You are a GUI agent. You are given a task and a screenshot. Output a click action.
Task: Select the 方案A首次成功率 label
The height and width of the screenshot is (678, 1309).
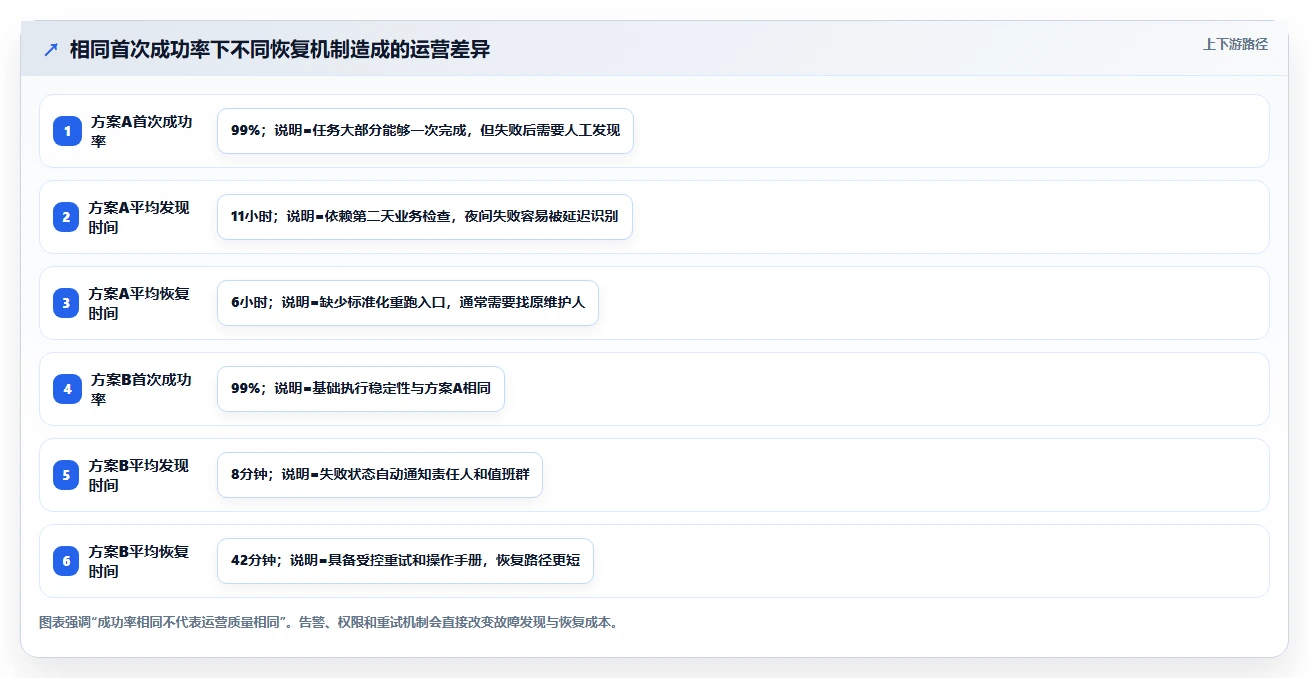(x=142, y=131)
